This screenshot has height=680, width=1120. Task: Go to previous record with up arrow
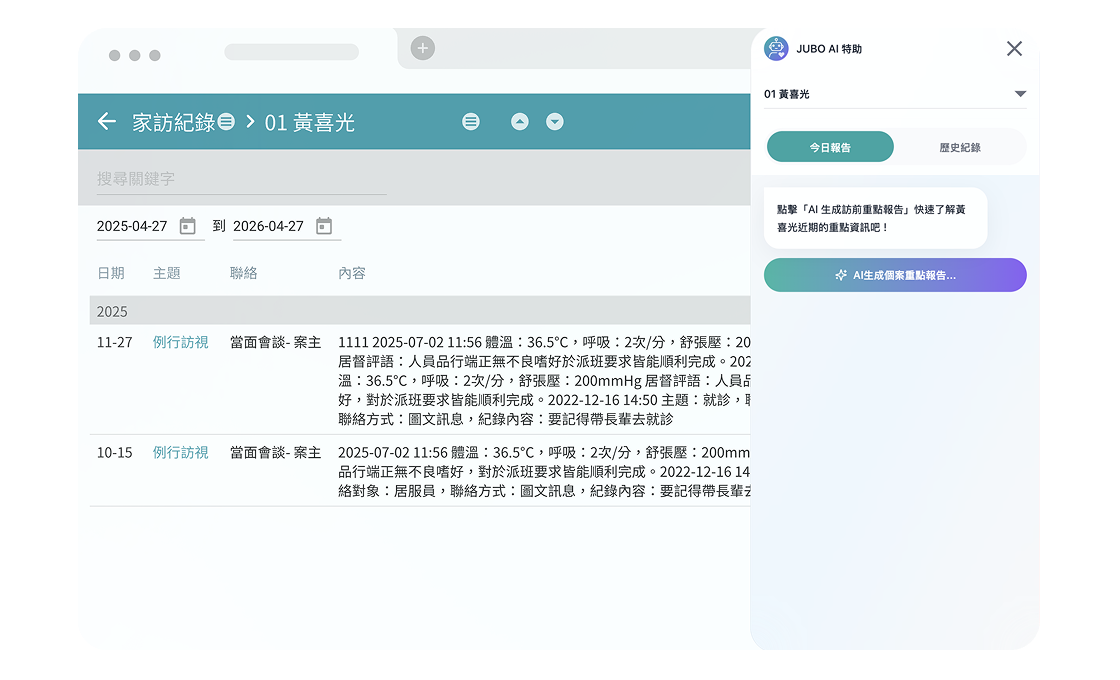520,121
